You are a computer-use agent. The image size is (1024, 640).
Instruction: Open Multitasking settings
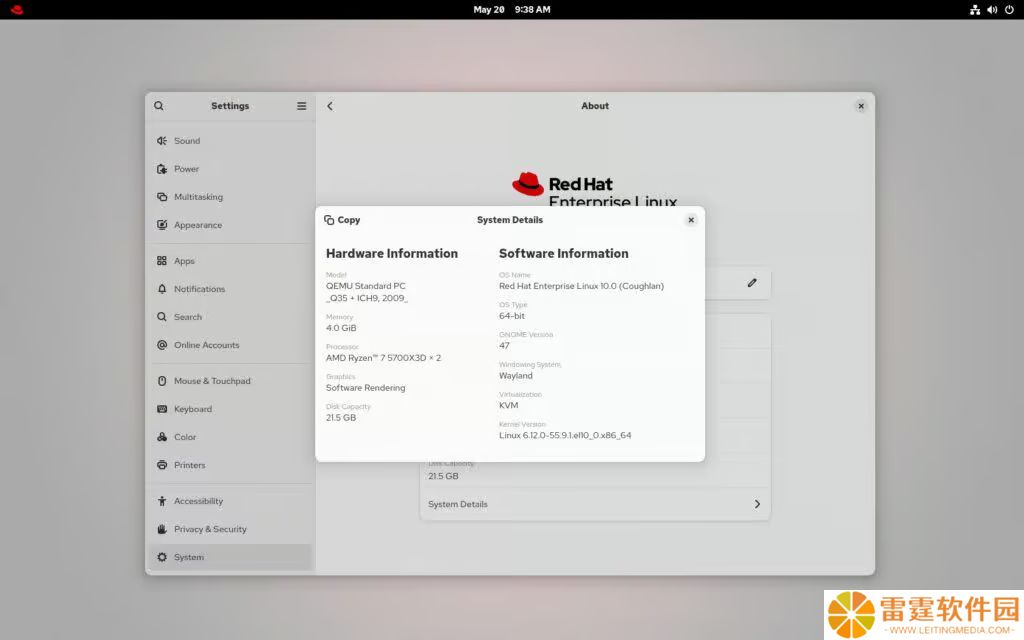(x=231, y=197)
